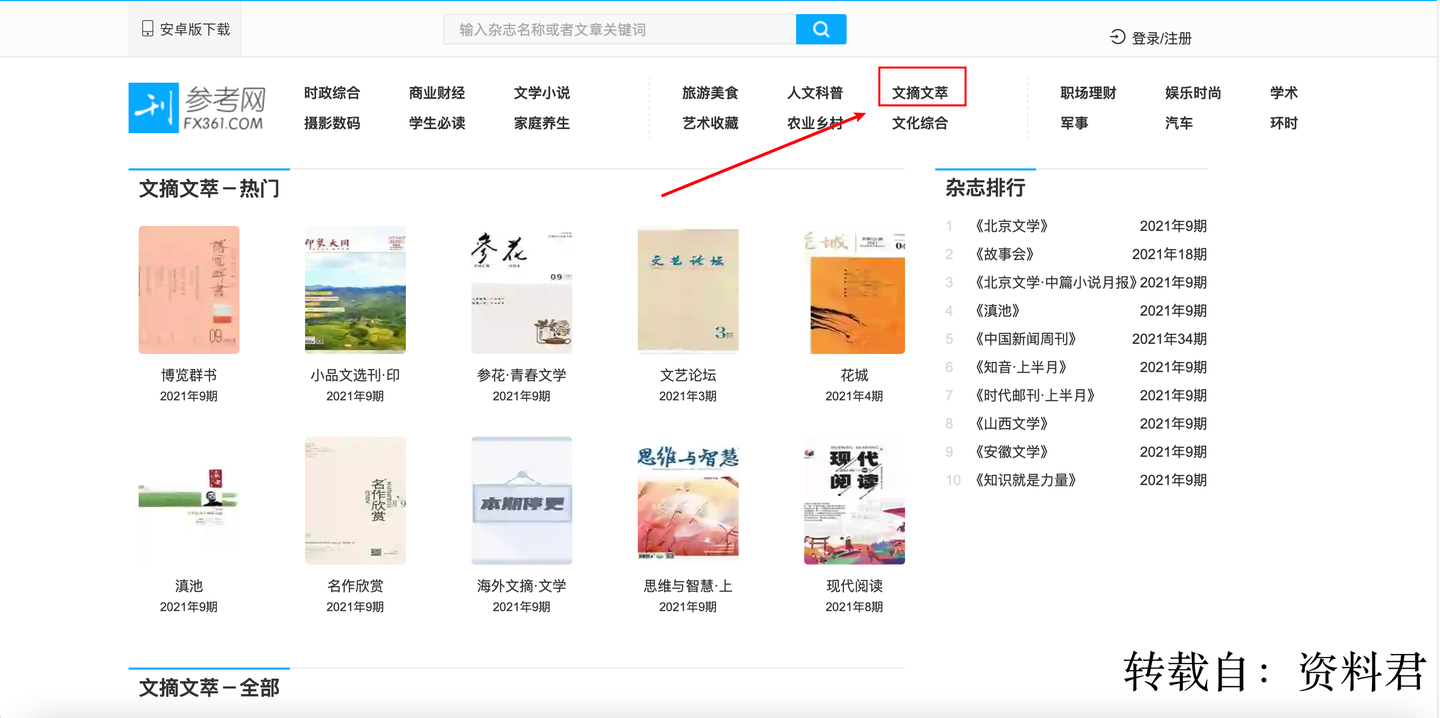
Task: Open 小品文选刊·印 magazine cover
Action: coord(355,290)
